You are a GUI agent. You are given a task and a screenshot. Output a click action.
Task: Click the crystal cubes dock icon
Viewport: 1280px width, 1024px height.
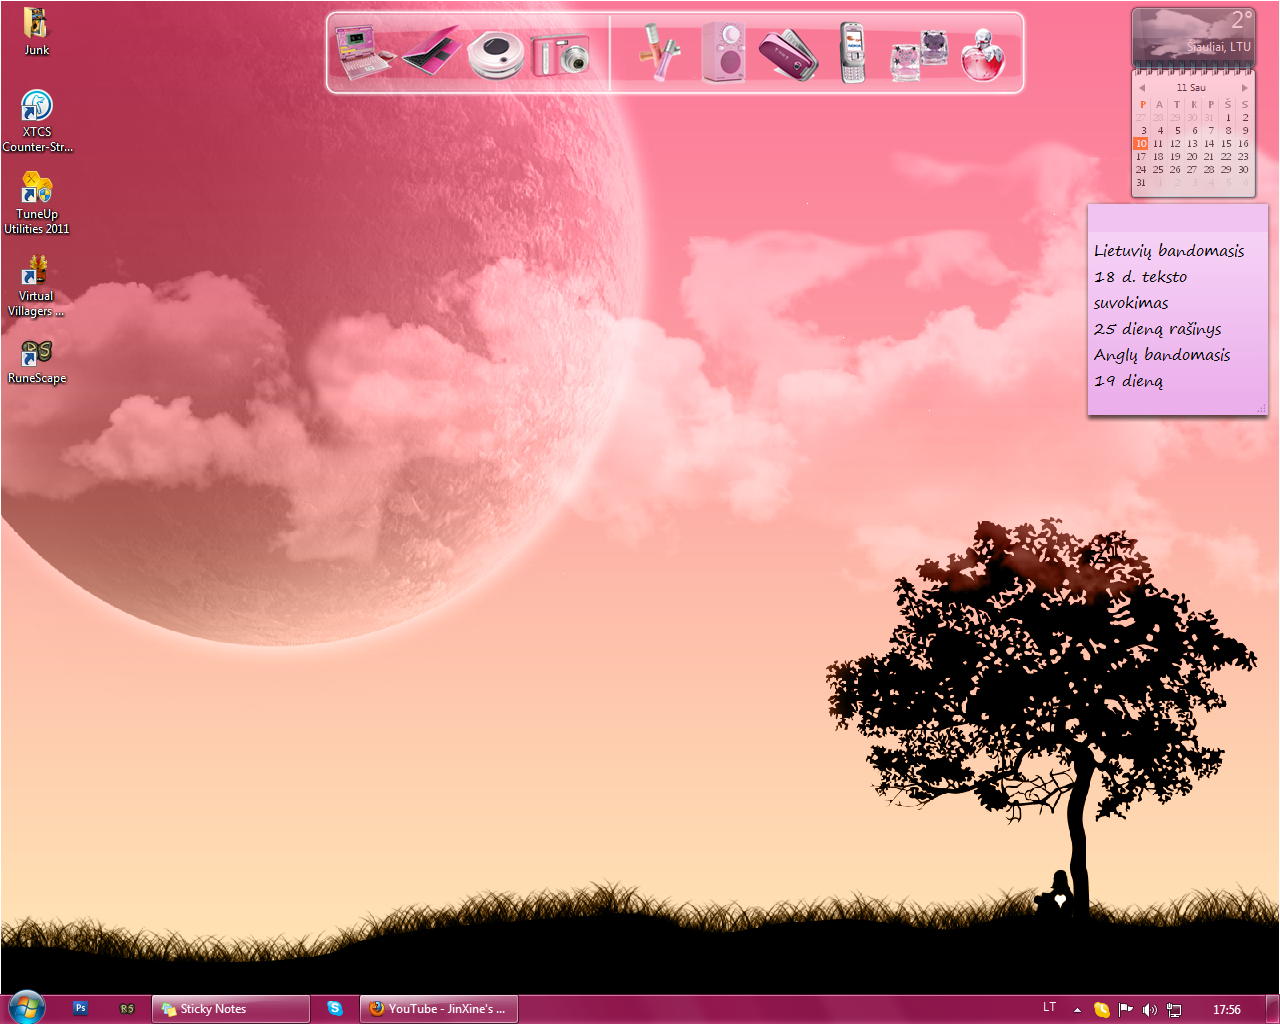click(919, 55)
